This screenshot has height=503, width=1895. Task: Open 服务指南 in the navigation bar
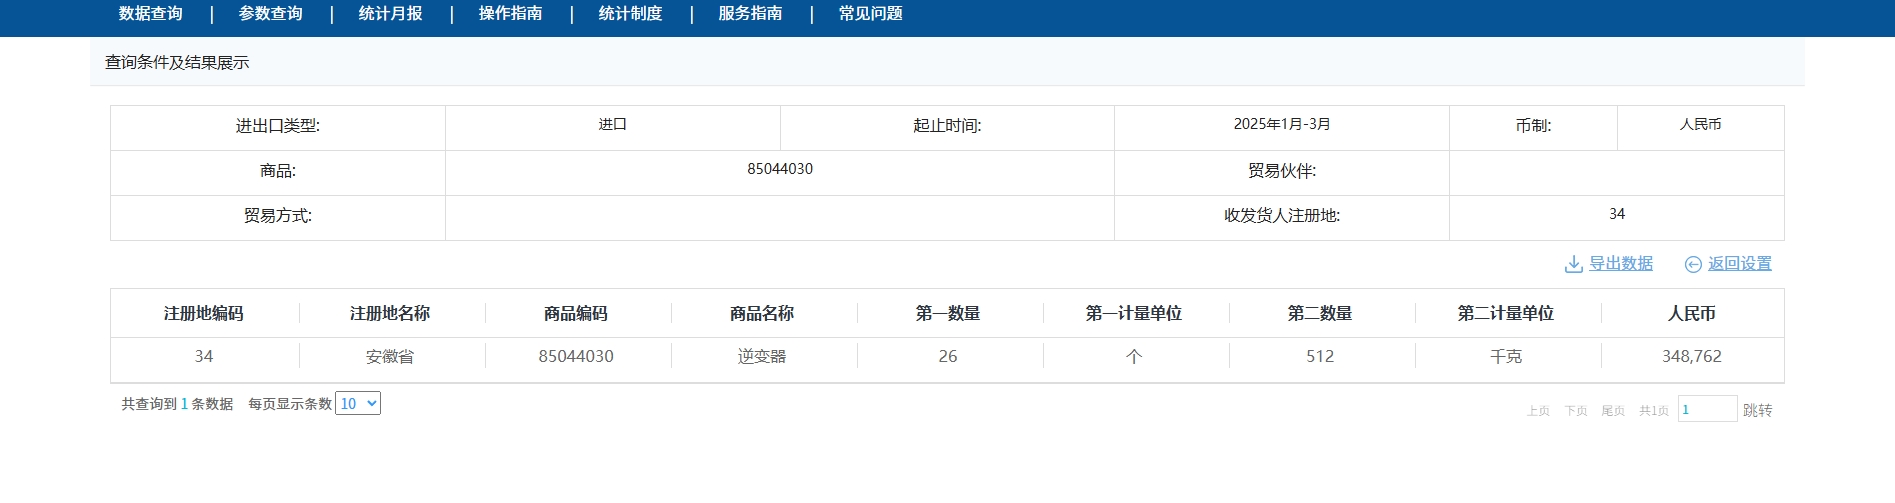pos(751,14)
